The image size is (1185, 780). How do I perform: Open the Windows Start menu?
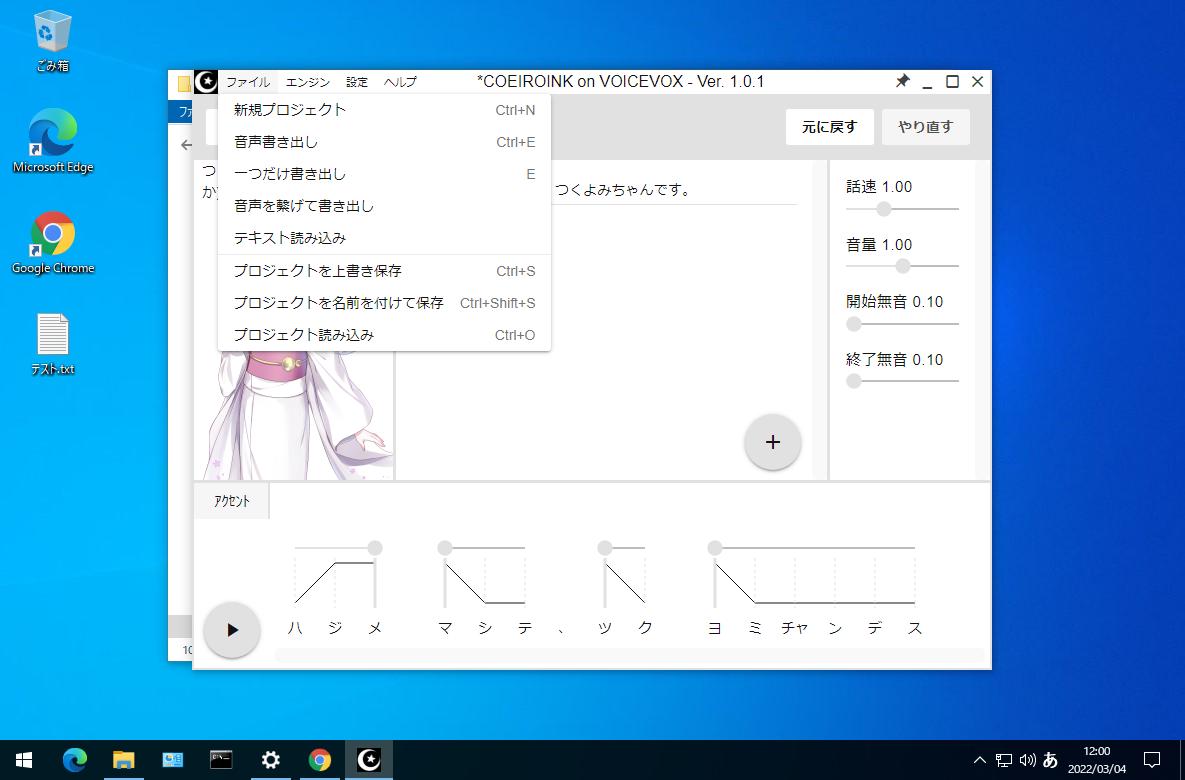point(23,760)
